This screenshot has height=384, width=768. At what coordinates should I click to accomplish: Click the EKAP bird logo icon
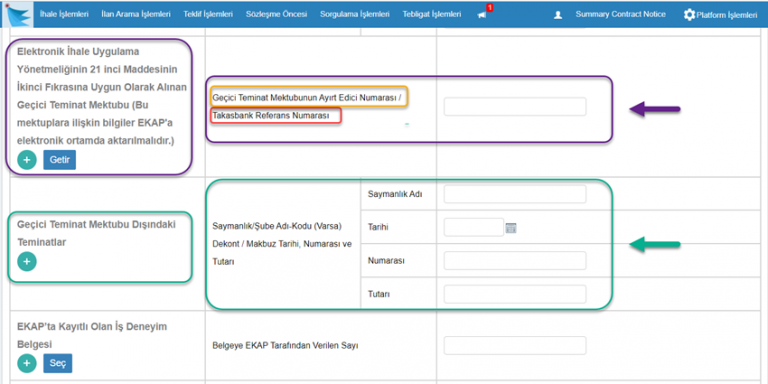point(18,14)
